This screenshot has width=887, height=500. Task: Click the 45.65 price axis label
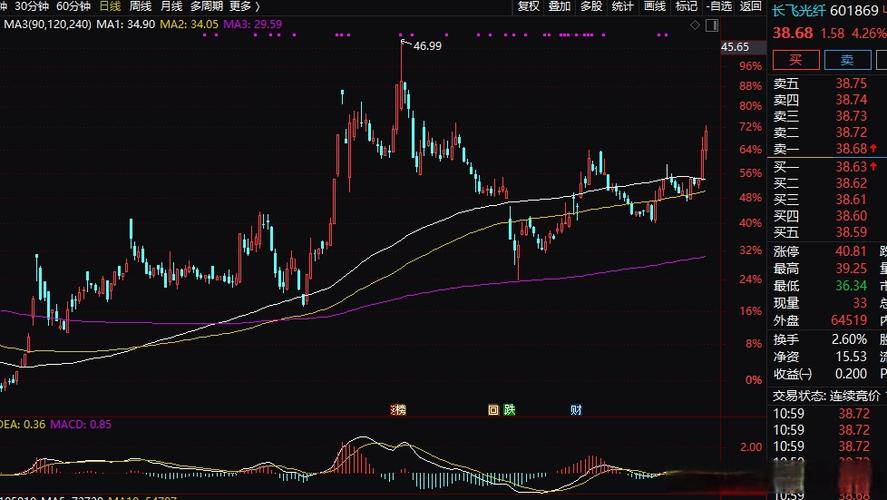coord(735,47)
